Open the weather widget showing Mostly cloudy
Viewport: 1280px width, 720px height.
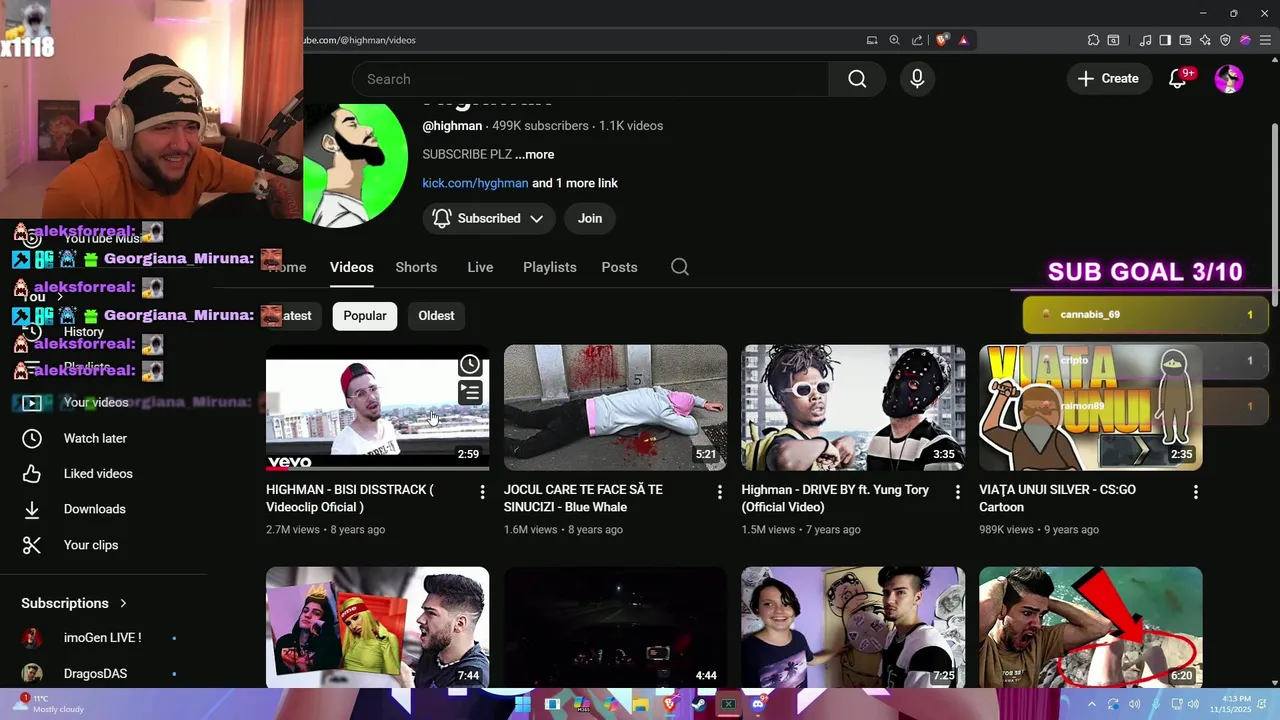click(x=48, y=704)
